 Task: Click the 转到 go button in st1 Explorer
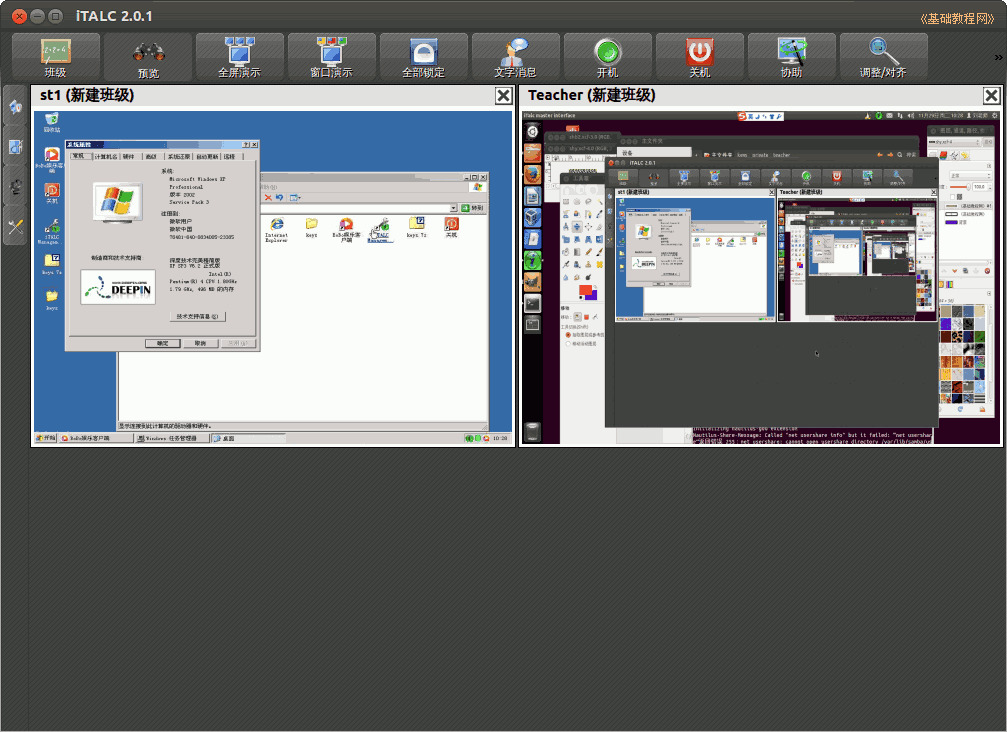[x=473, y=207]
